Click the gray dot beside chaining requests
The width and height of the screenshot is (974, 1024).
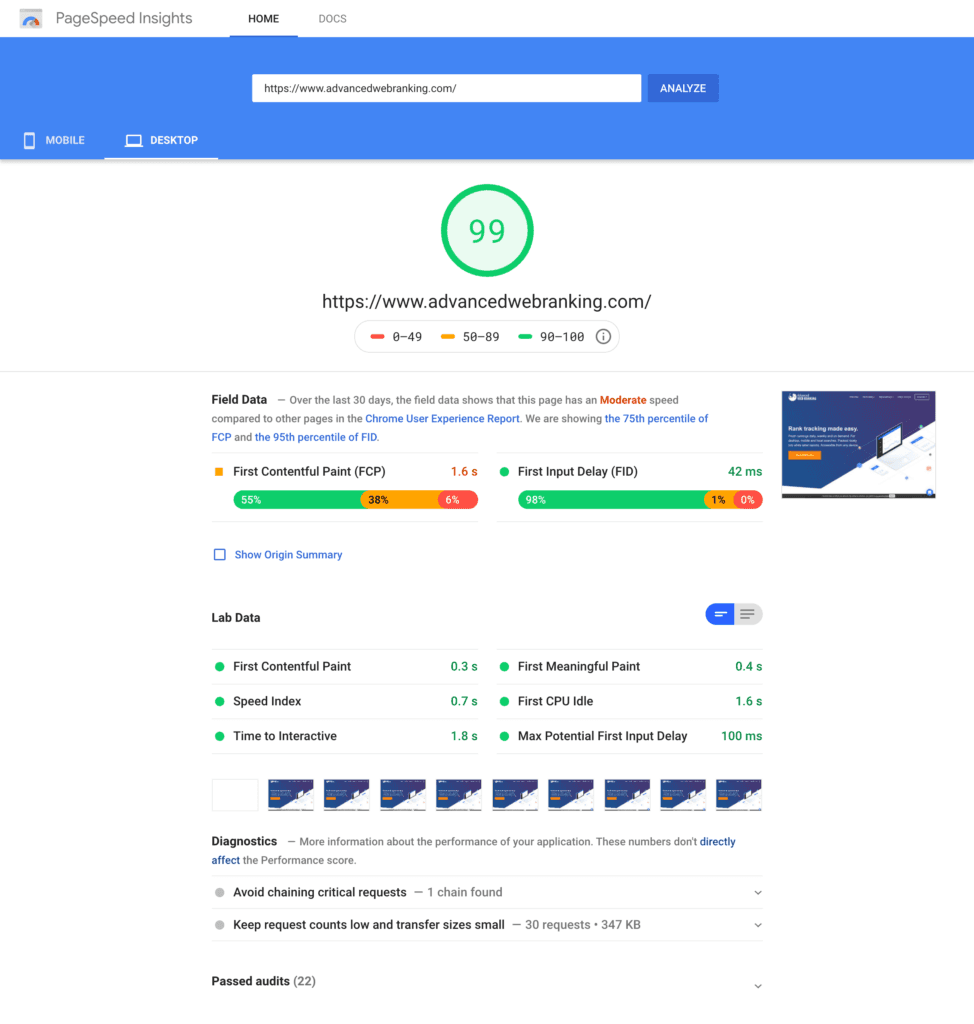pyautogui.click(x=219, y=892)
